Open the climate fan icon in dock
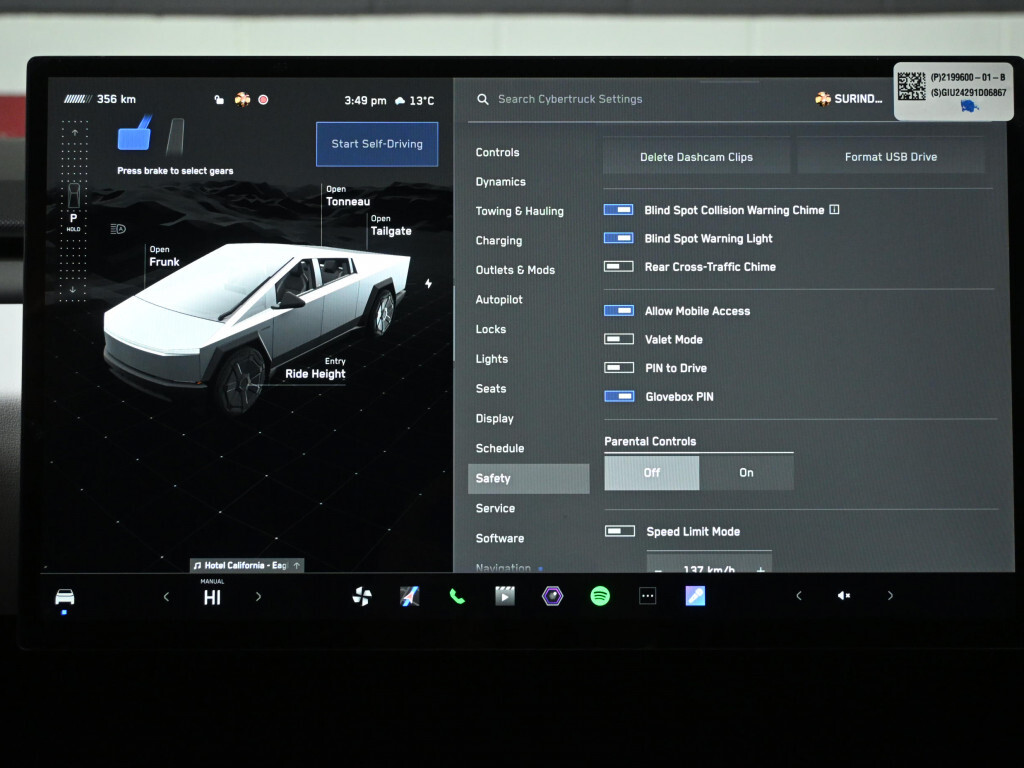 [x=362, y=596]
